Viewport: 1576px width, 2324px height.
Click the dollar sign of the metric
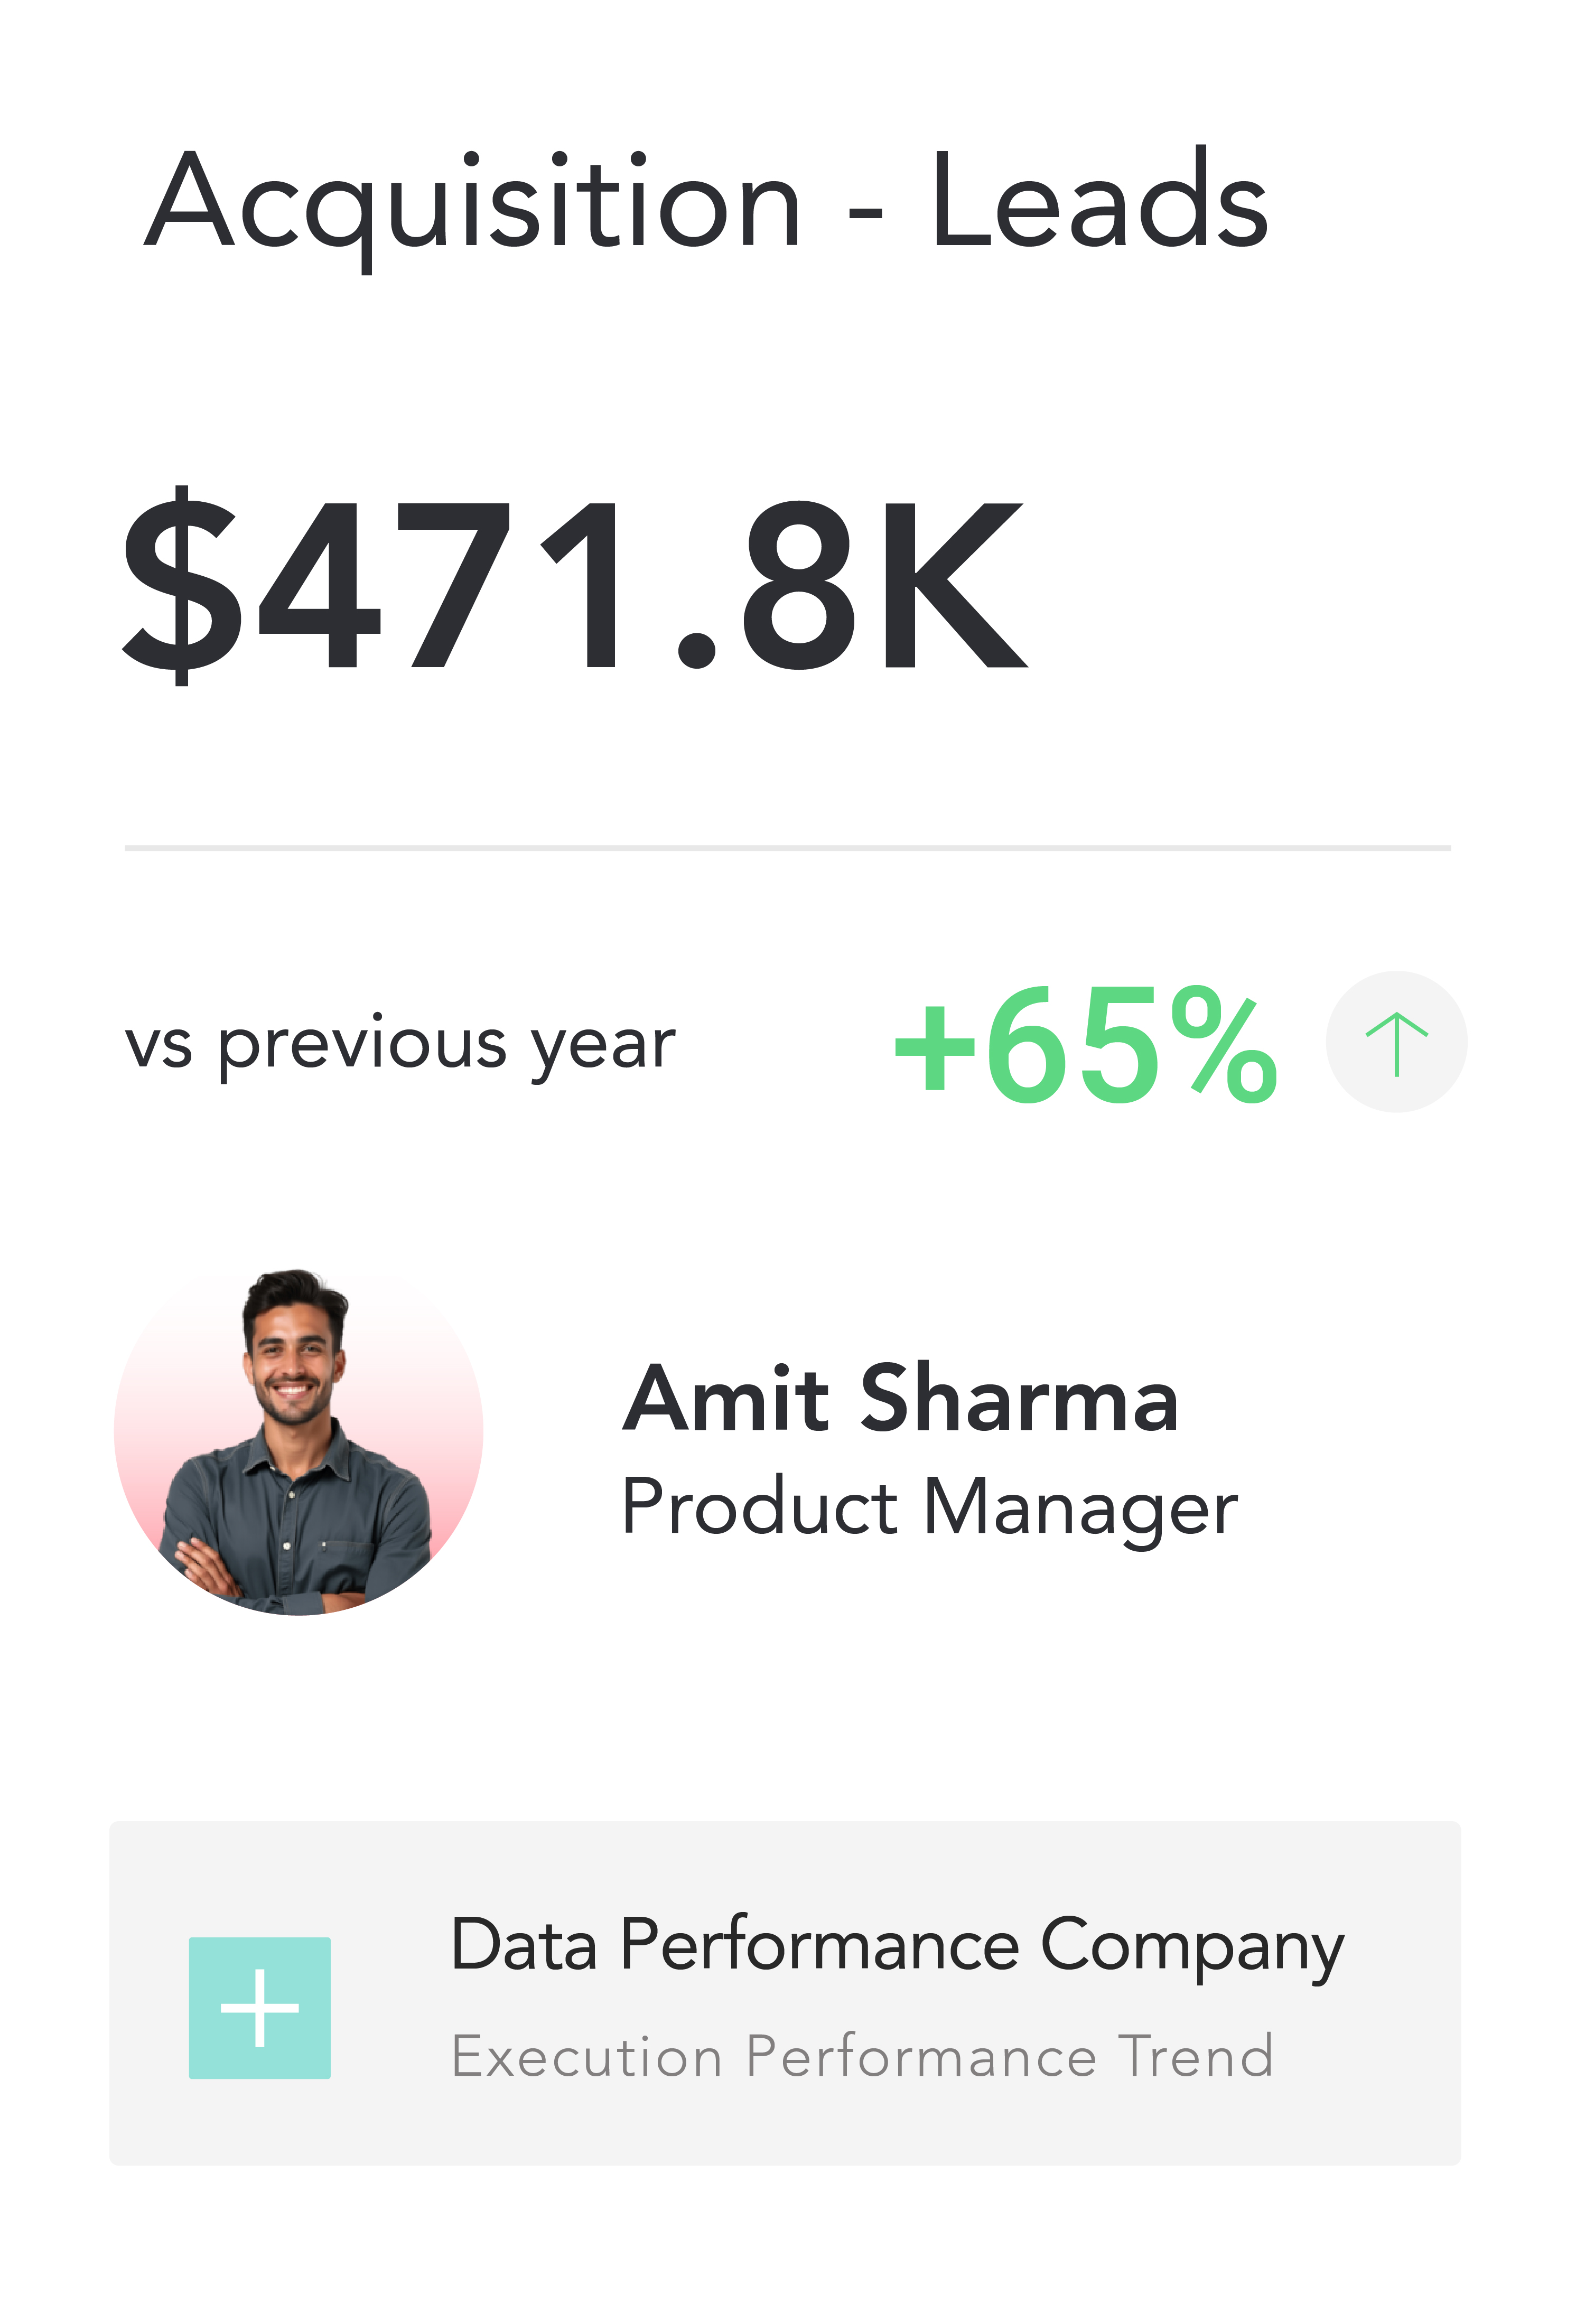pos(181,586)
